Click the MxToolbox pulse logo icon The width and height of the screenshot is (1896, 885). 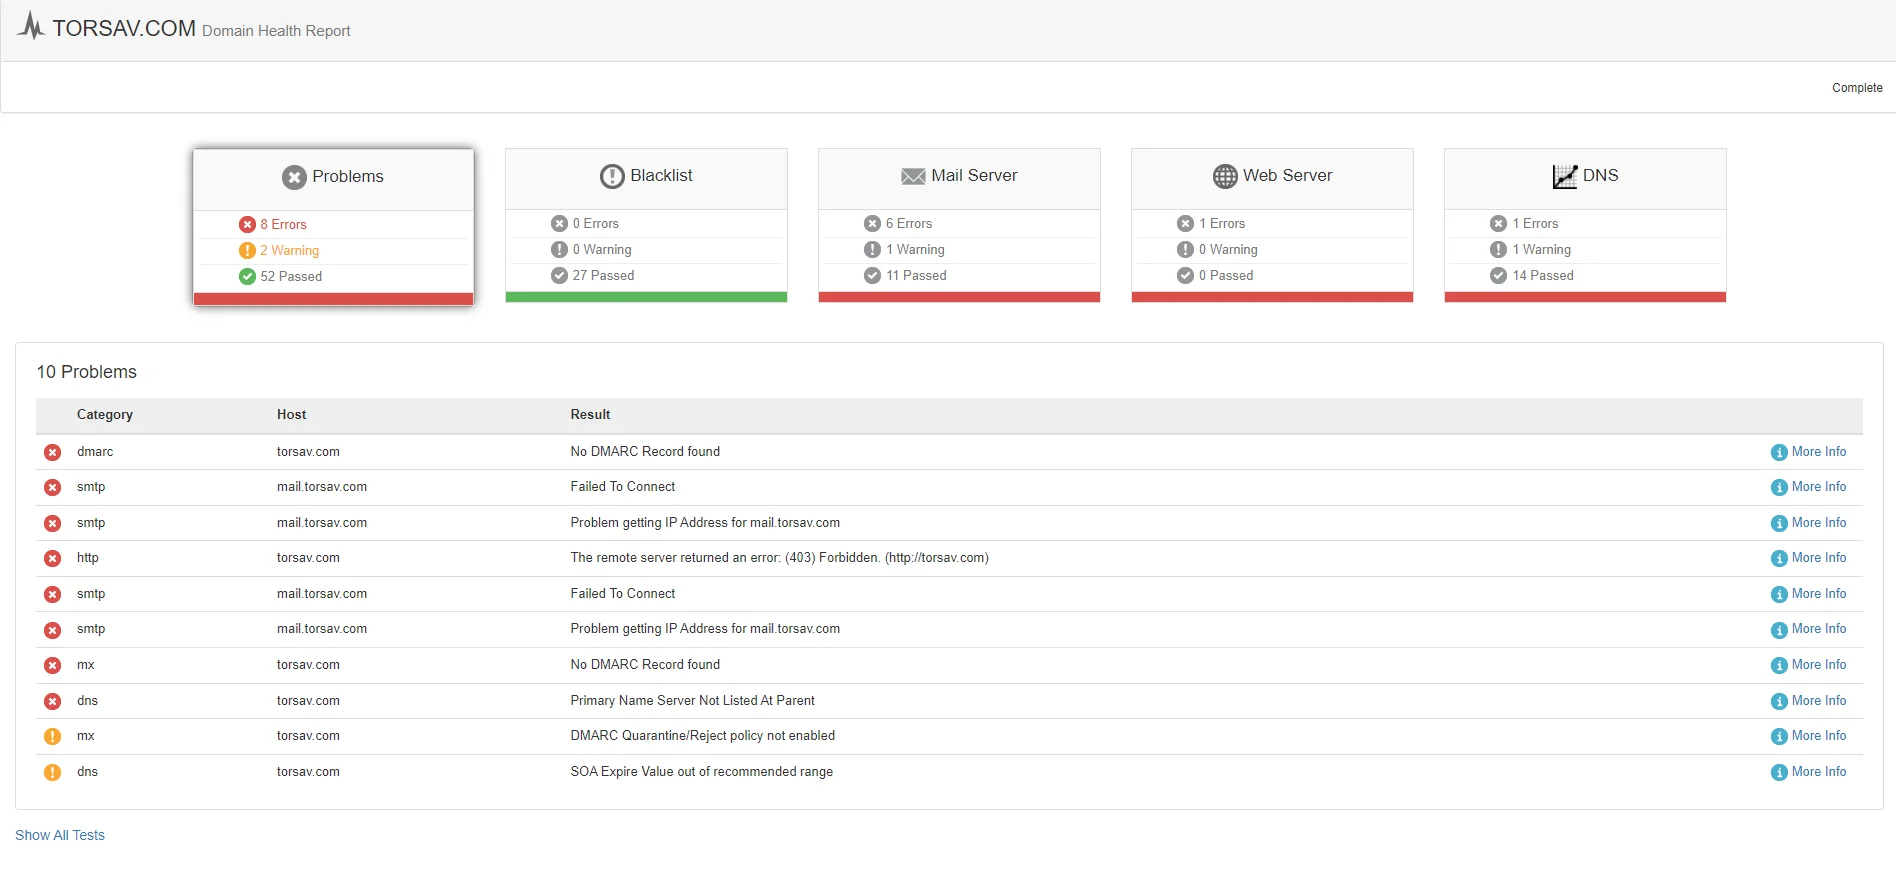click(x=31, y=26)
